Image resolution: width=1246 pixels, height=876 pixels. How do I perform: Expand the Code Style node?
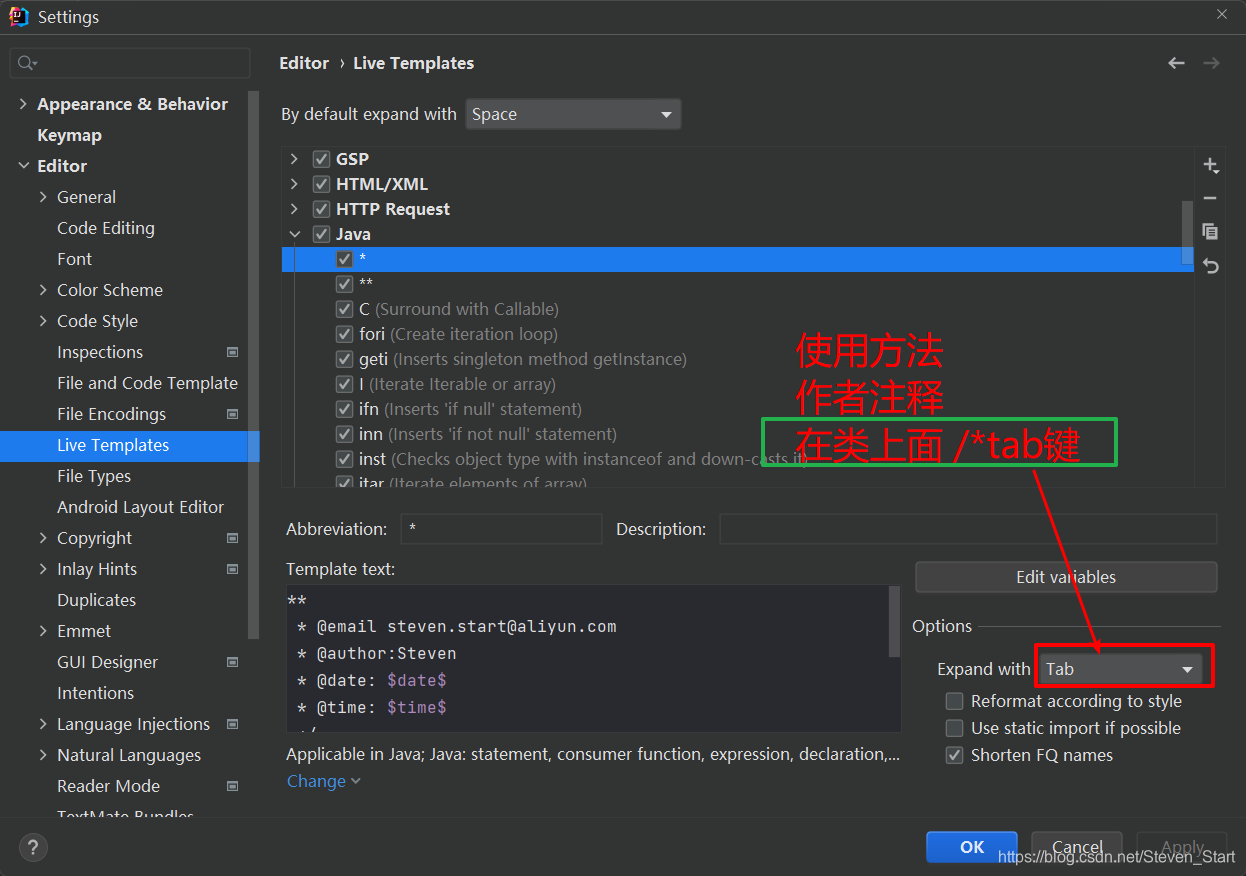click(x=43, y=321)
